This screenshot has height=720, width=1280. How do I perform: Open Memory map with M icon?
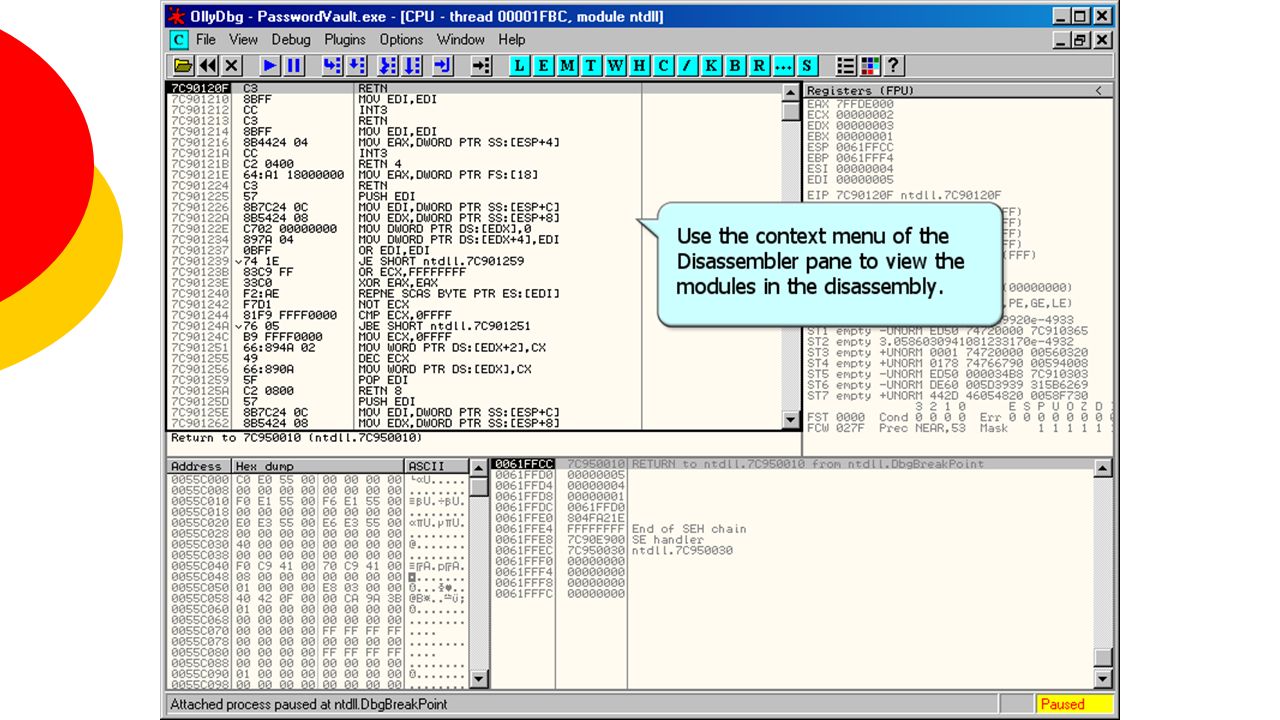click(568, 66)
